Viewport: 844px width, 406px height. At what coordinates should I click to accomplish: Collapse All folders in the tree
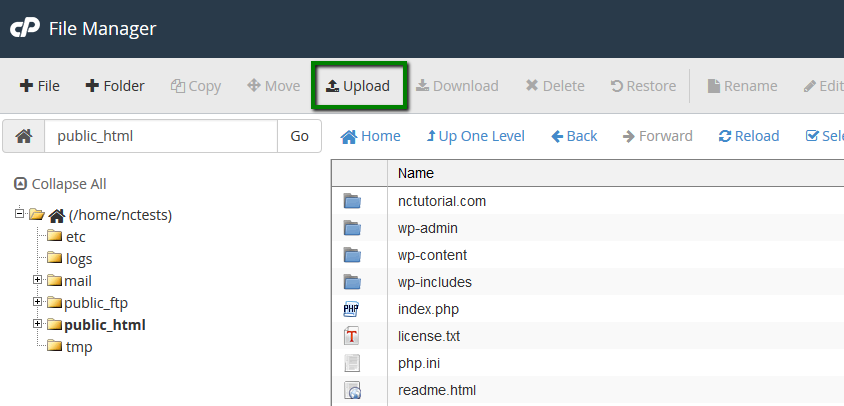[x=60, y=184]
